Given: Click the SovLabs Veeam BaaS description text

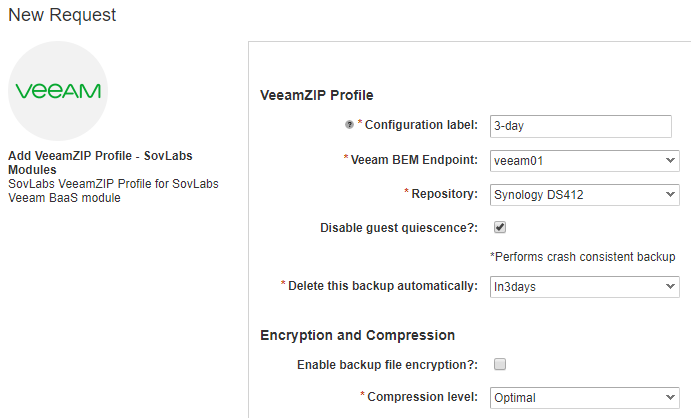Looking at the screenshot, I should [x=113, y=191].
